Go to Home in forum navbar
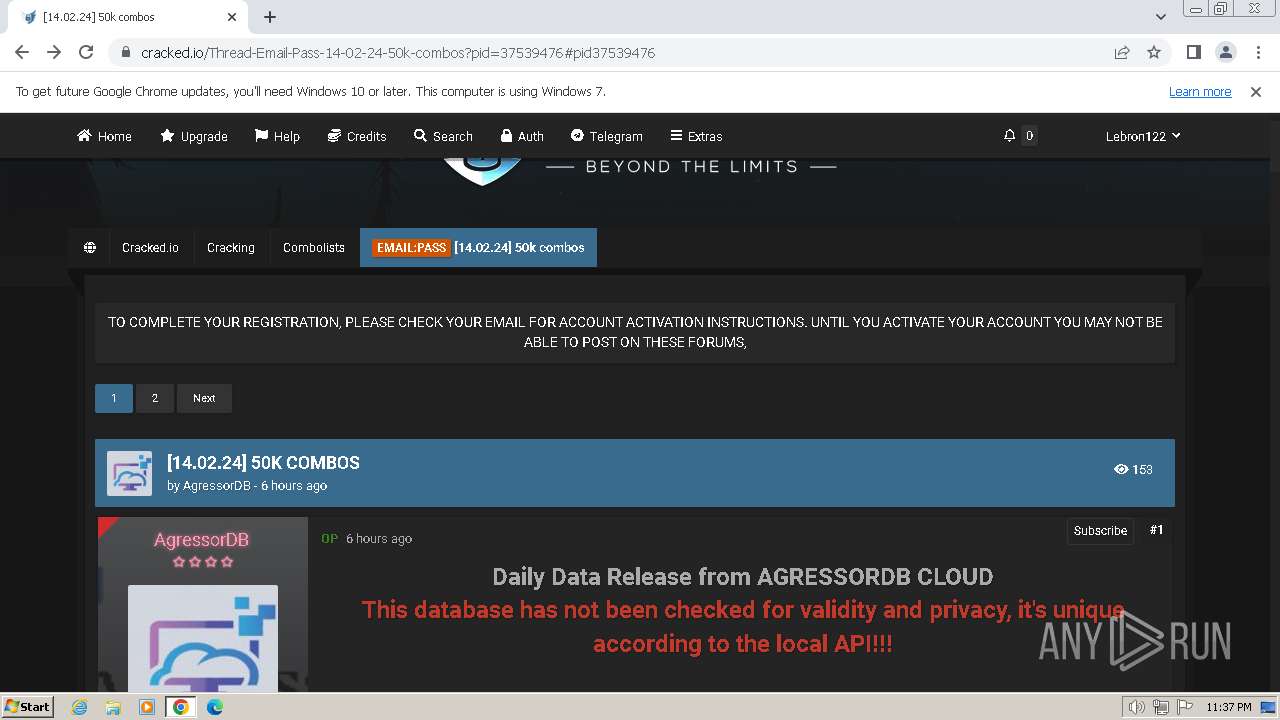The width and height of the screenshot is (1280, 720). tap(104, 136)
